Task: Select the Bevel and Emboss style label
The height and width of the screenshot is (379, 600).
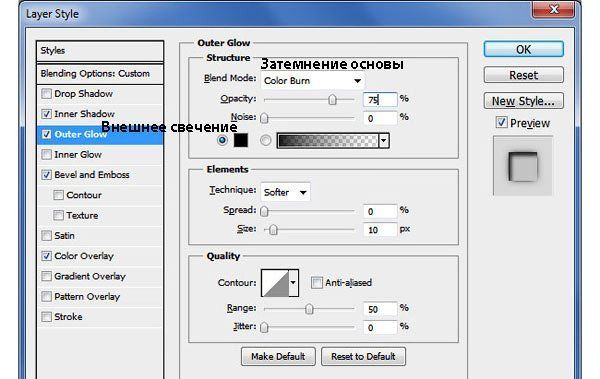Action: (x=92, y=175)
